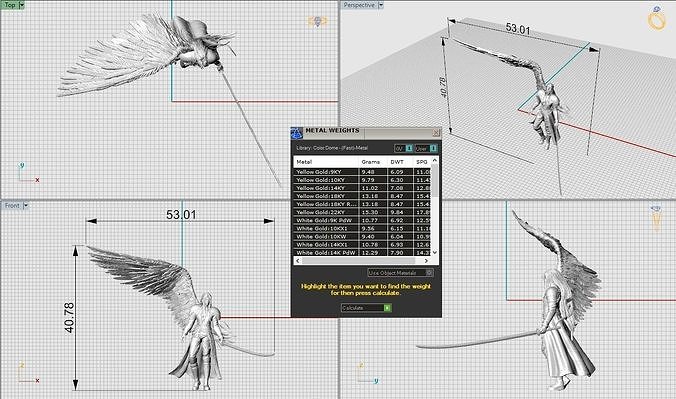The height and width of the screenshot is (399, 676).
Task: Click the horizontal scroll left arrow
Action: tap(298, 261)
